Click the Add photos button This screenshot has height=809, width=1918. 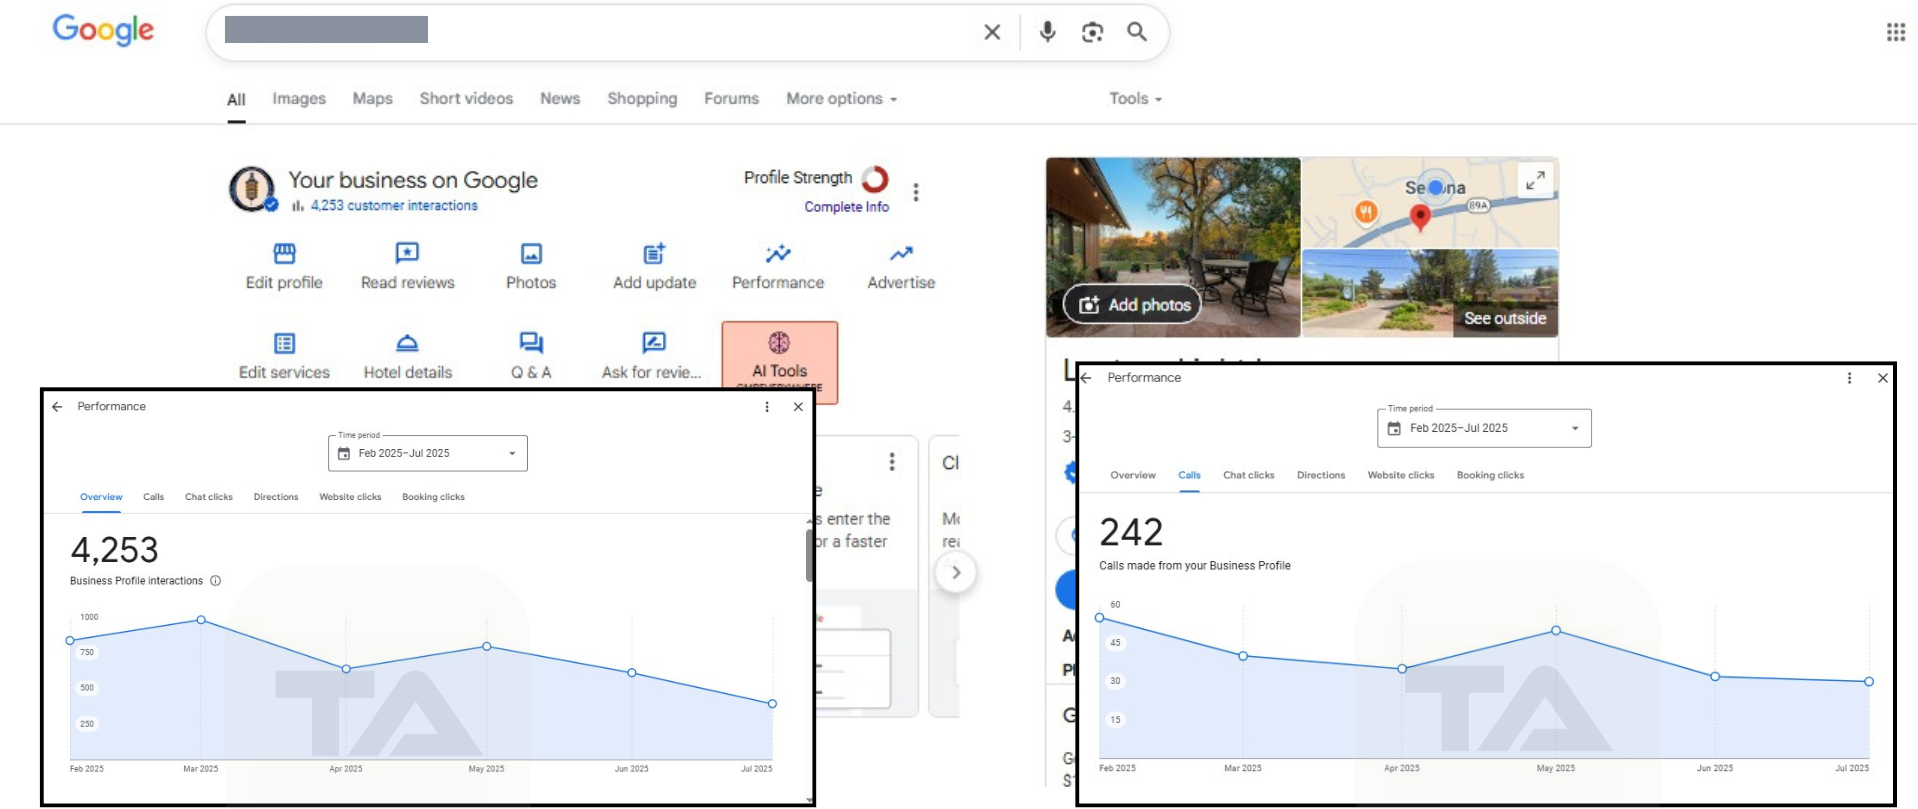click(x=1133, y=305)
